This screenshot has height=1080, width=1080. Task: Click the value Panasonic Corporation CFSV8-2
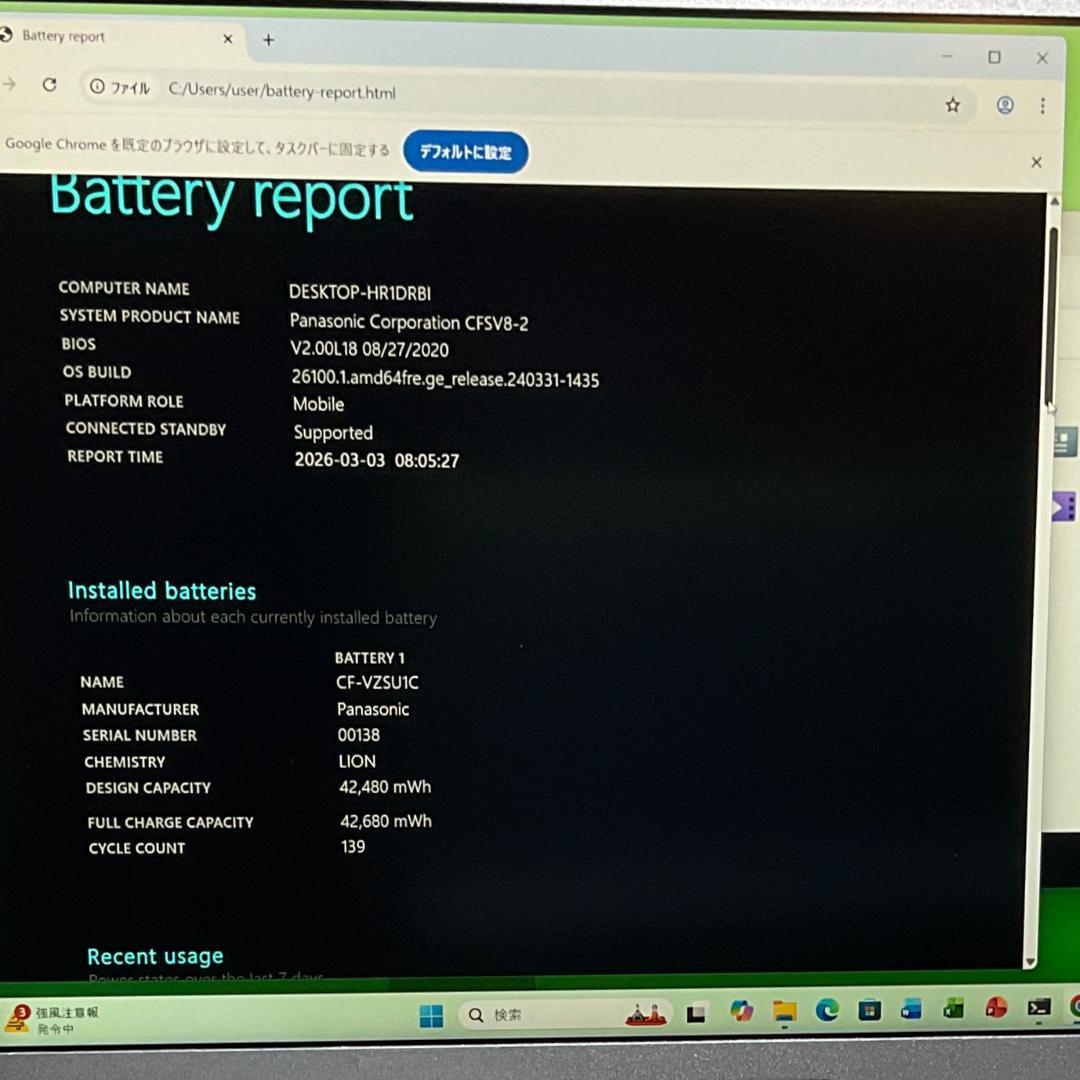[x=409, y=322]
